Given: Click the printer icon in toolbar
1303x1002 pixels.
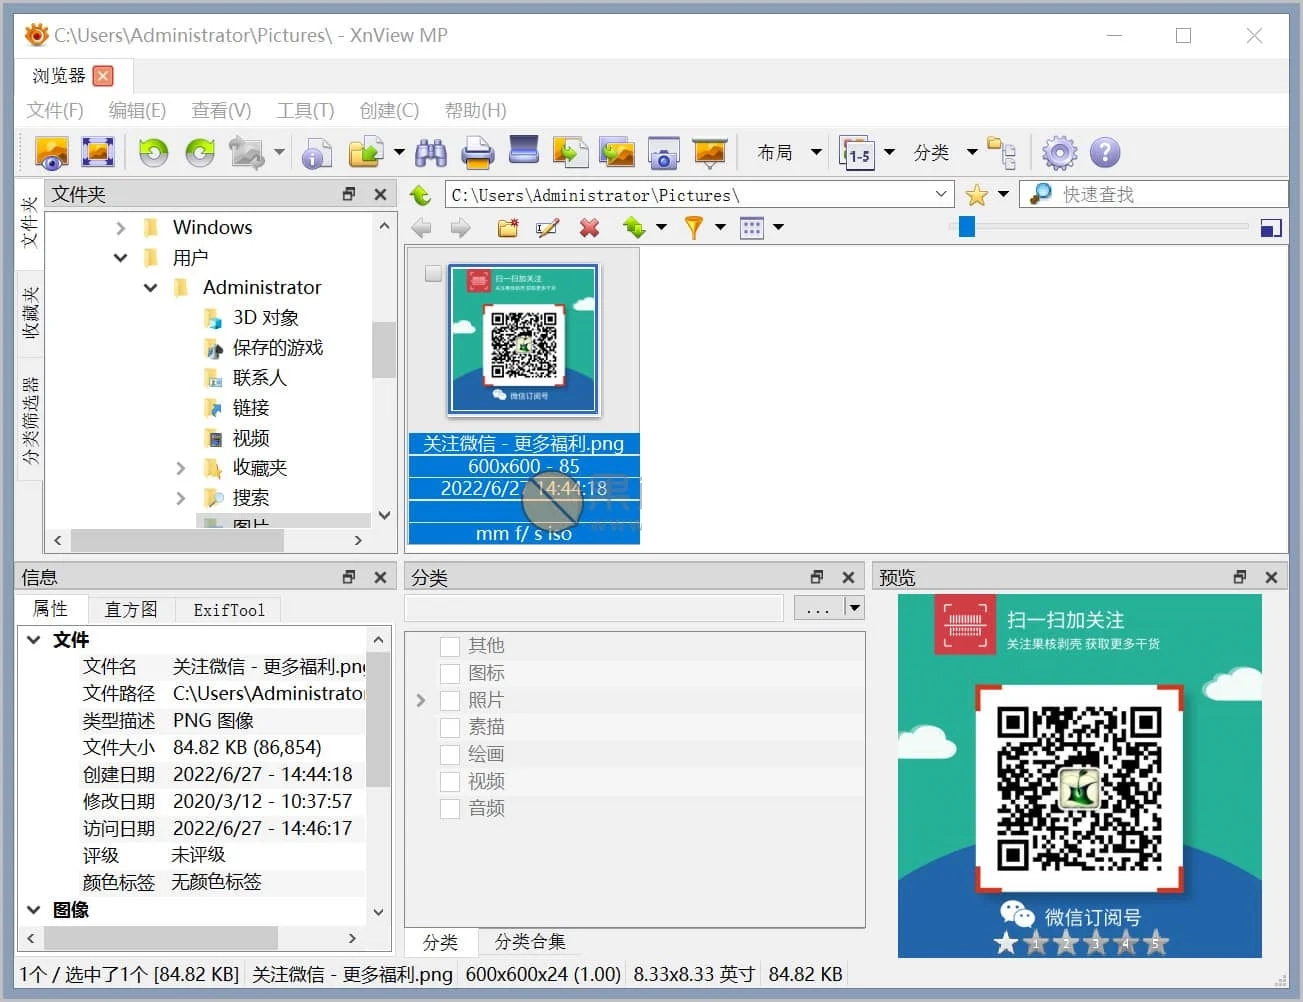Looking at the screenshot, I should (x=477, y=153).
